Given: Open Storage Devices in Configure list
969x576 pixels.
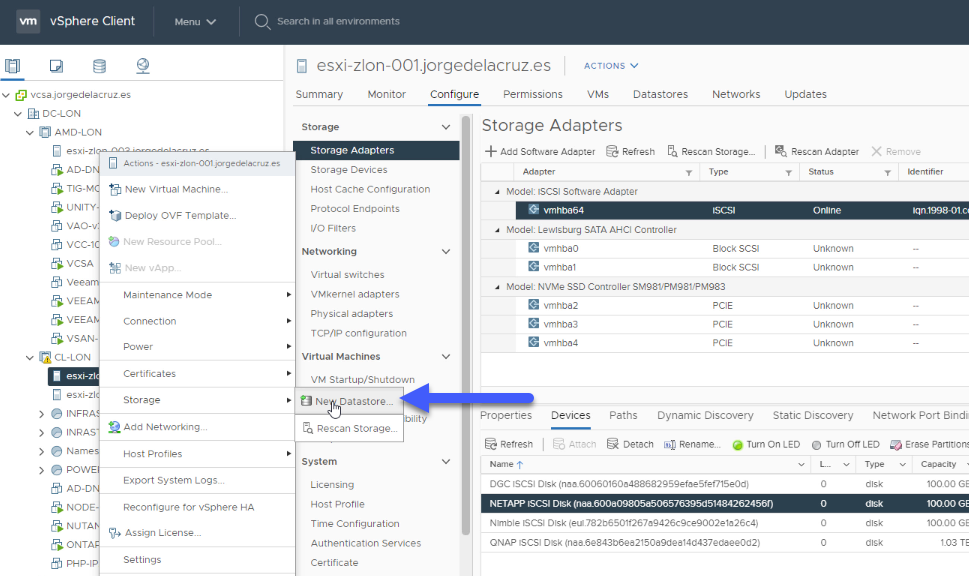Looking at the screenshot, I should tap(349, 169).
